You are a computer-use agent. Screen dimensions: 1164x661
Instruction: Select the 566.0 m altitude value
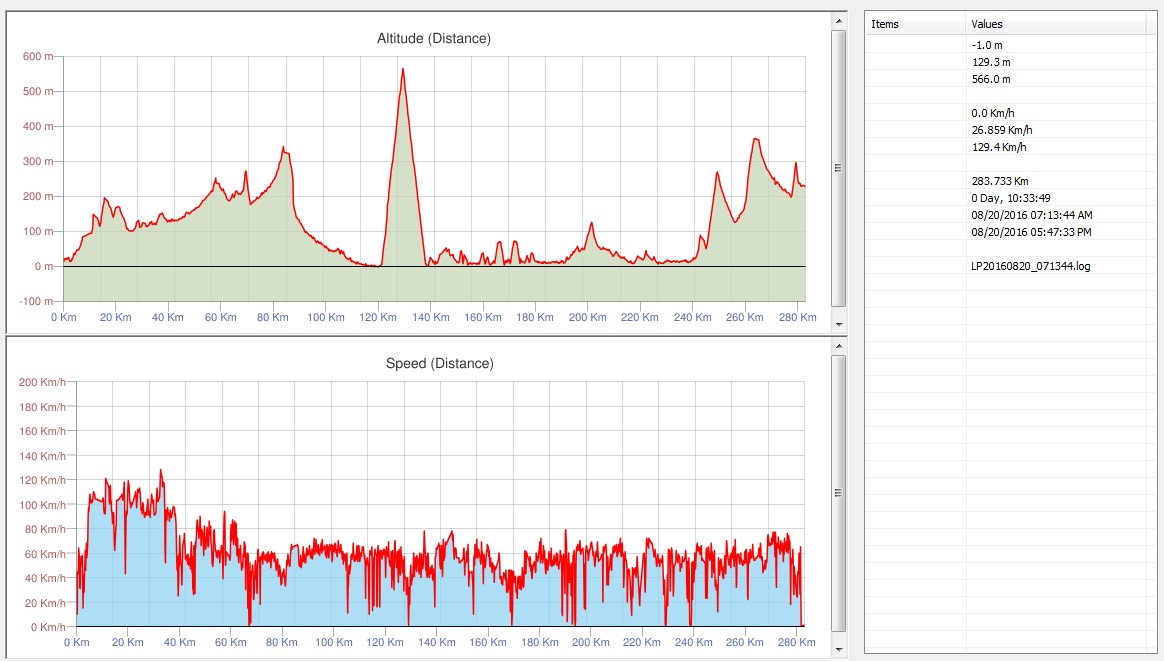[x=990, y=79]
